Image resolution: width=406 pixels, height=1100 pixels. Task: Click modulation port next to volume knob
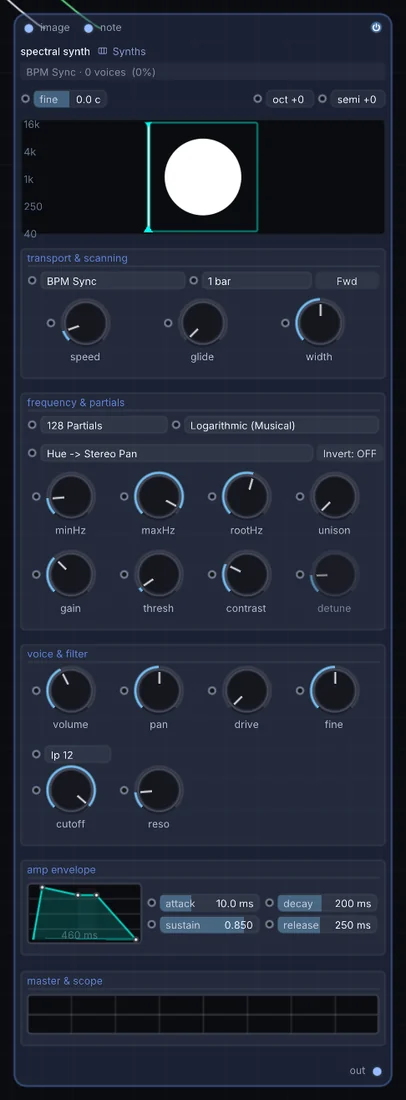click(36, 690)
